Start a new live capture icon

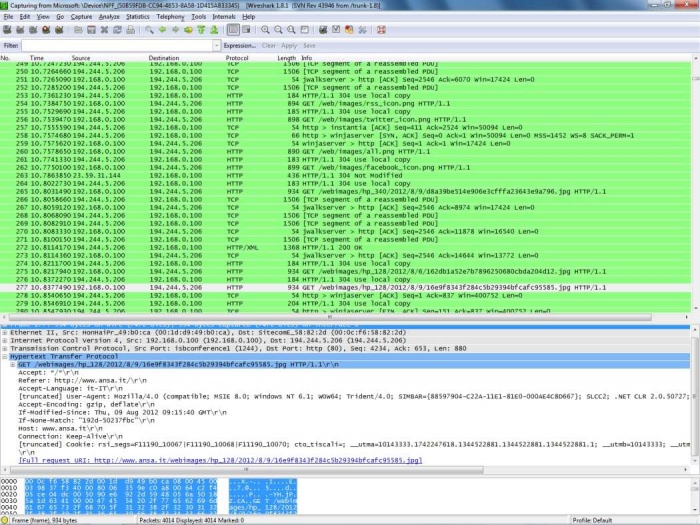tap(33, 30)
